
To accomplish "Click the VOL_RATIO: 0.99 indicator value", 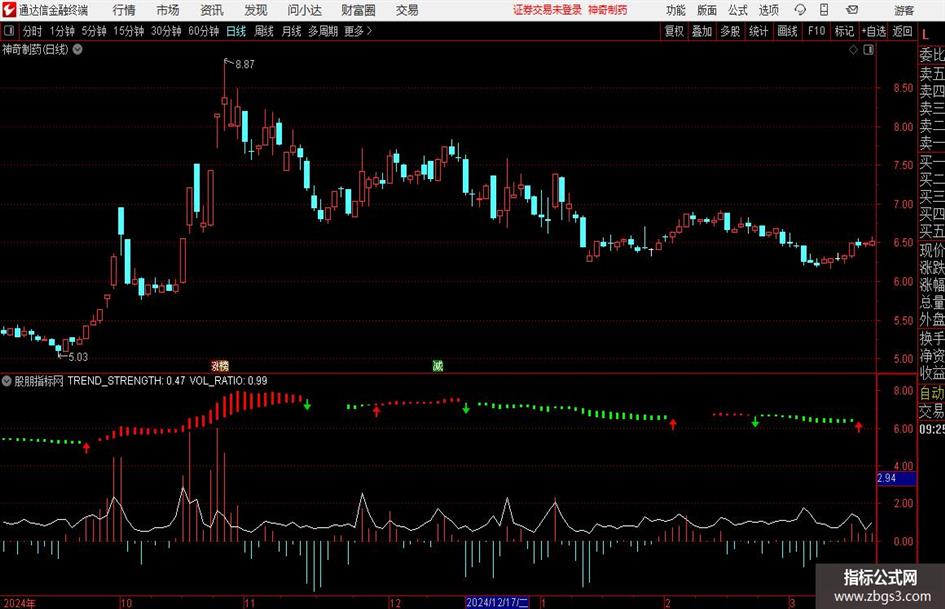I will click(228, 380).
